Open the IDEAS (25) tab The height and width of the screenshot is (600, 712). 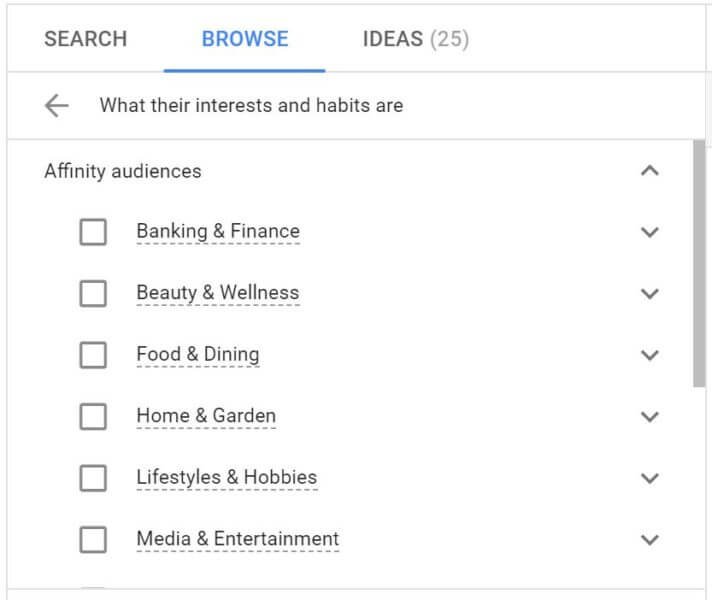click(415, 39)
